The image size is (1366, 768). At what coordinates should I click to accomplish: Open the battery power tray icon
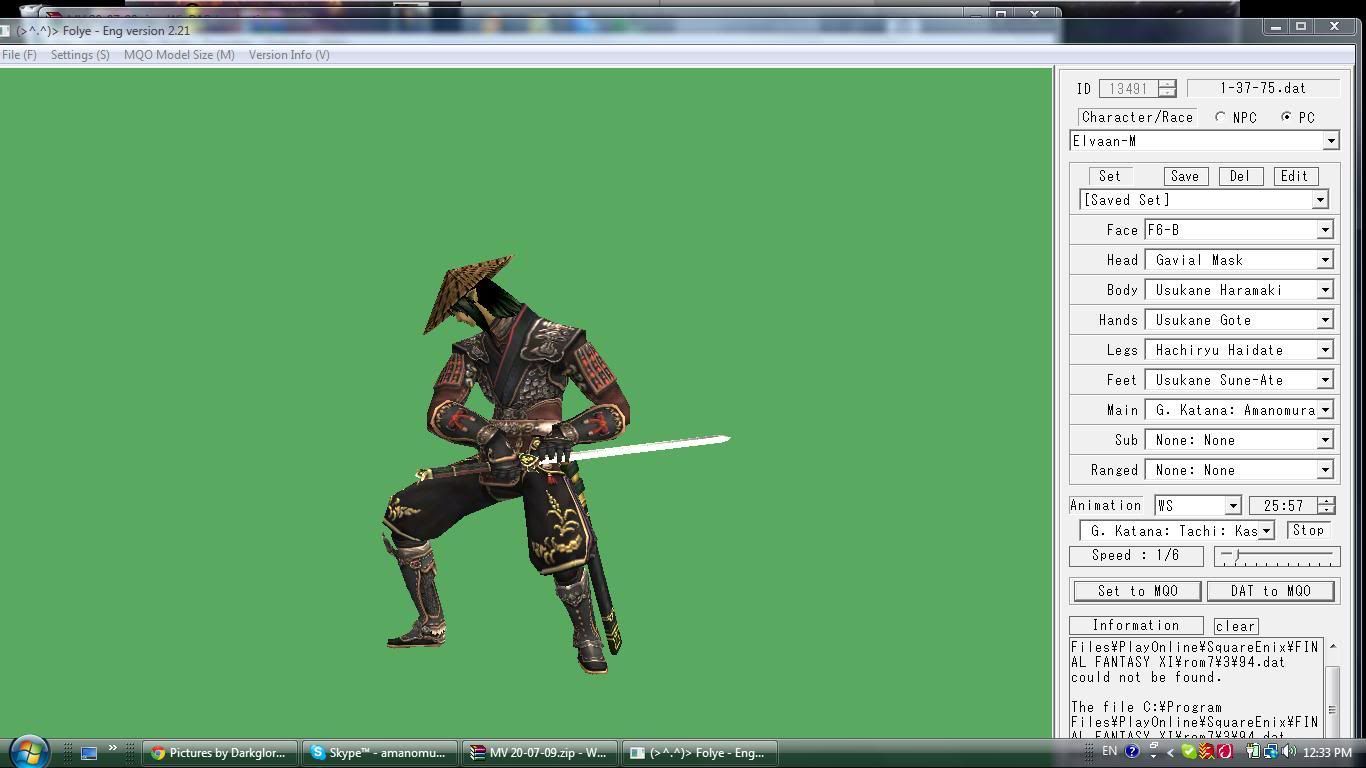[1254, 752]
